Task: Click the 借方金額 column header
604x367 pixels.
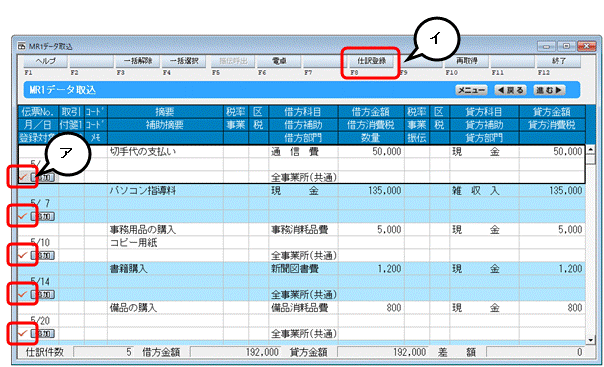Action: 371,112
